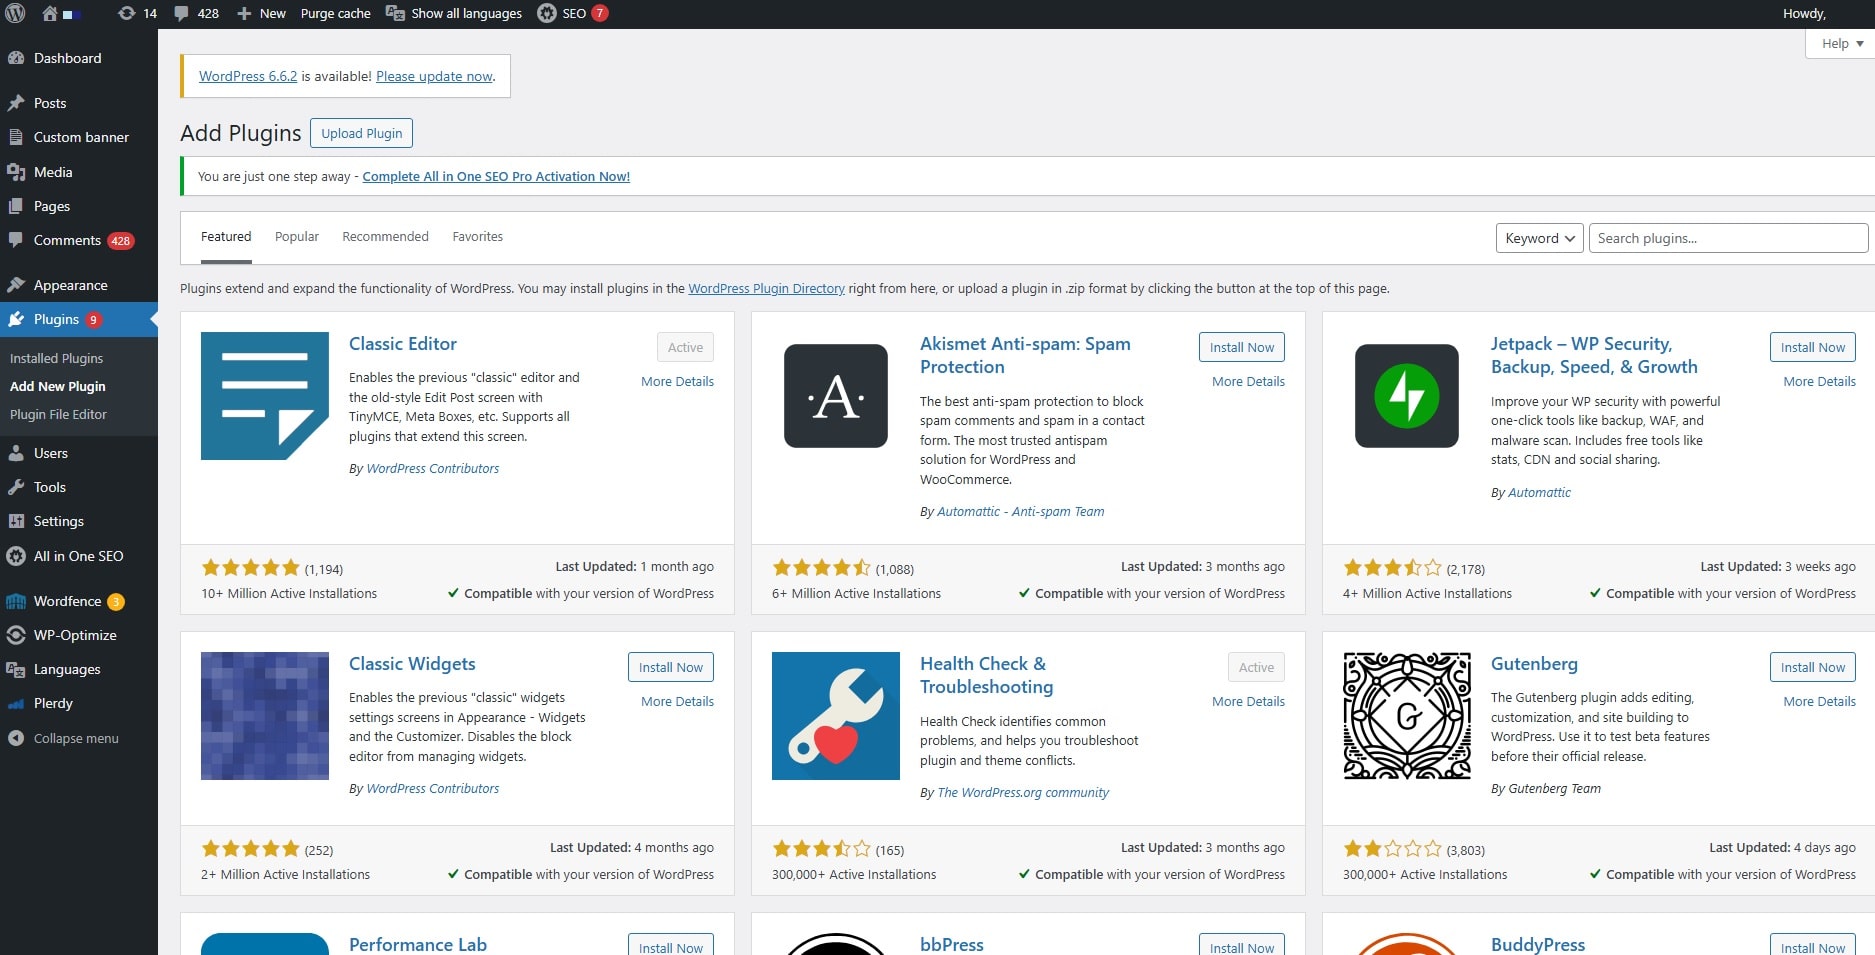Install the Classic Widgets plugin

(670, 667)
